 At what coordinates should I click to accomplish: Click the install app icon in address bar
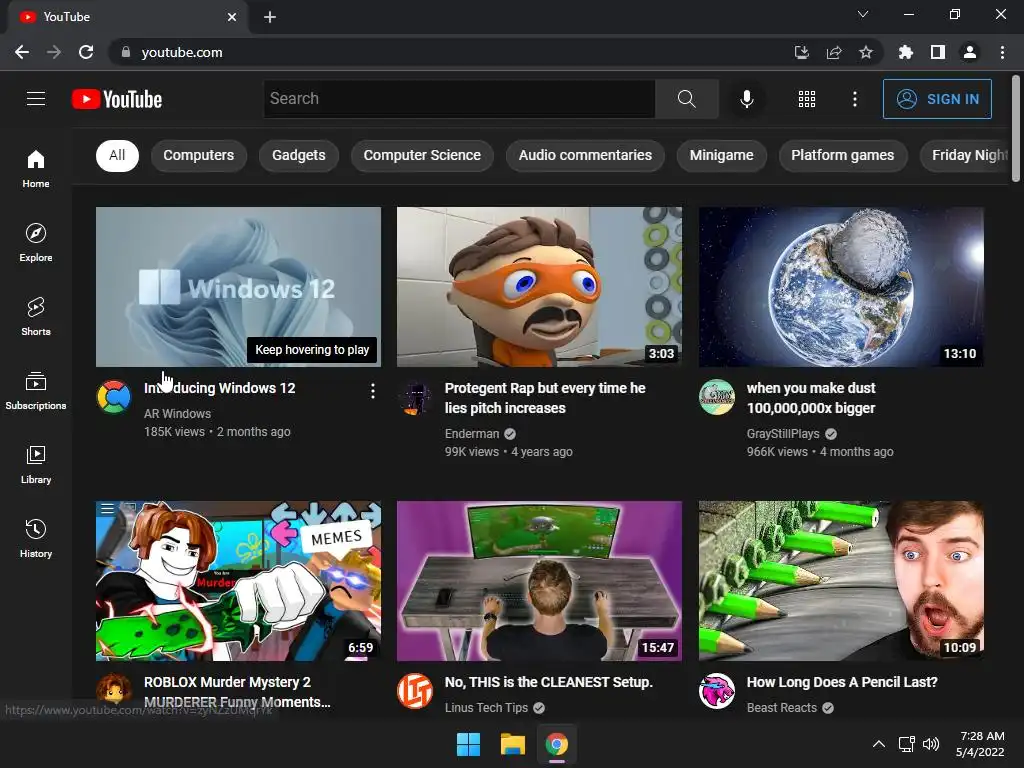802,52
